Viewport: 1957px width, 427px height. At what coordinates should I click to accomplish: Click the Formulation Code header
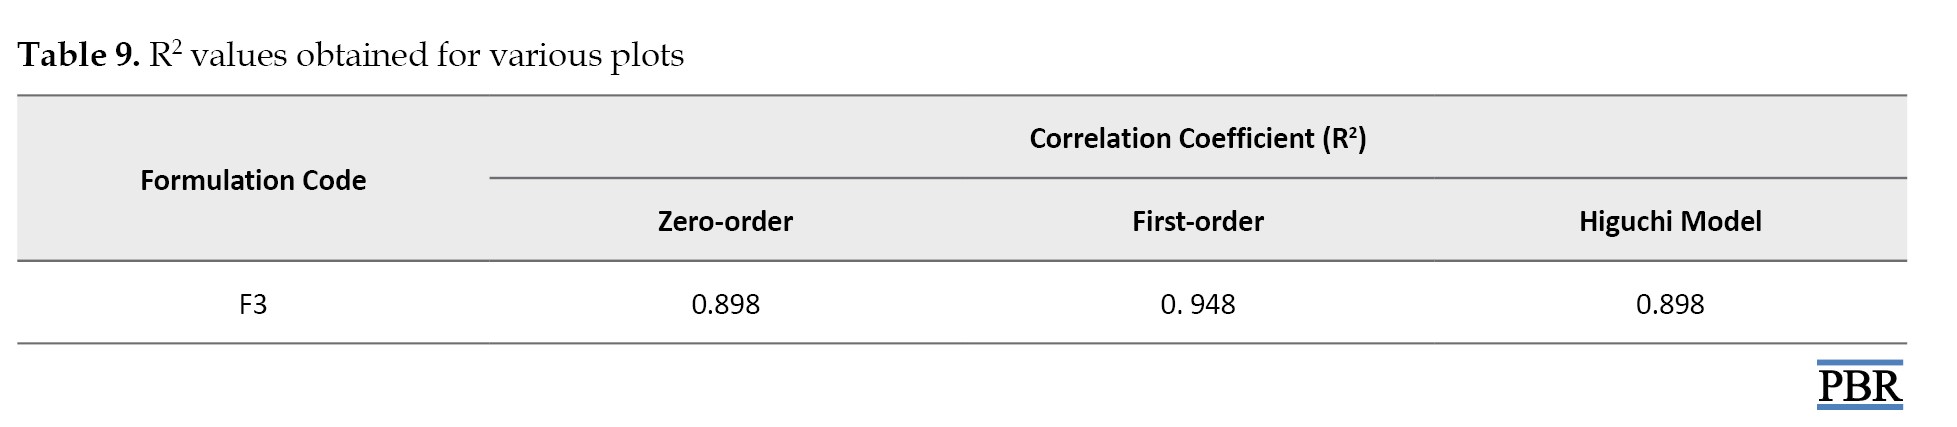coord(253,180)
